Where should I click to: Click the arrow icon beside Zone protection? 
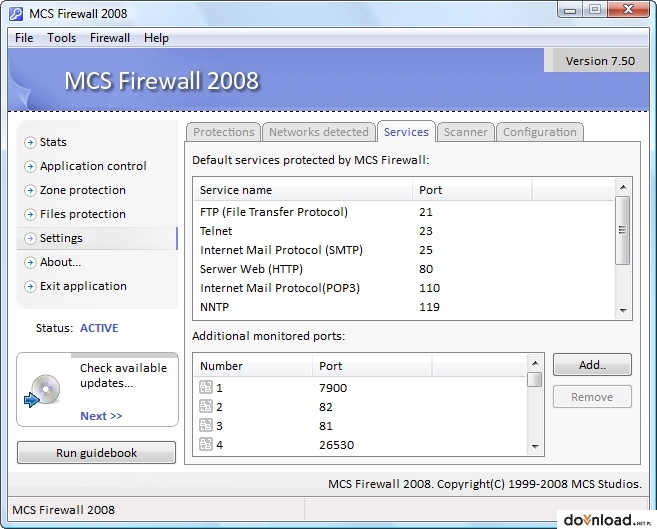coord(30,191)
